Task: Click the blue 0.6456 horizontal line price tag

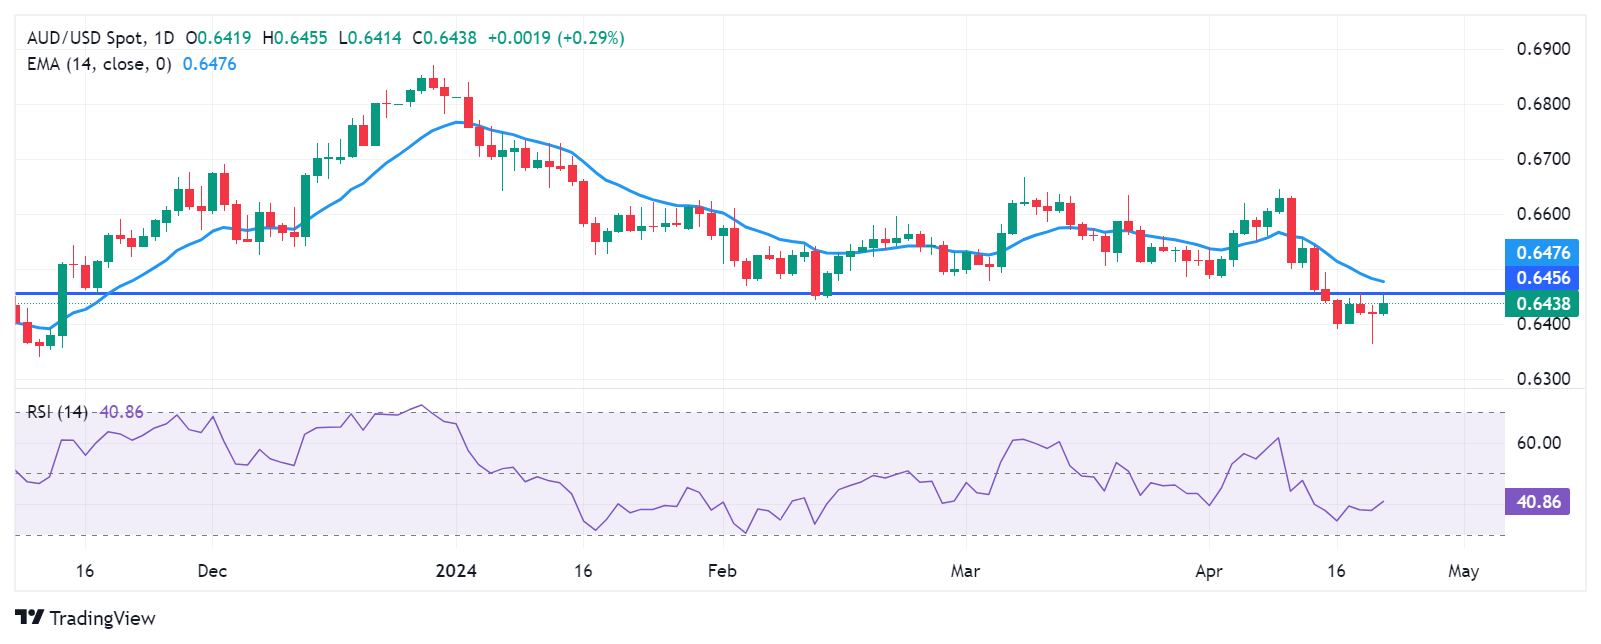Action: pyautogui.click(x=1543, y=278)
